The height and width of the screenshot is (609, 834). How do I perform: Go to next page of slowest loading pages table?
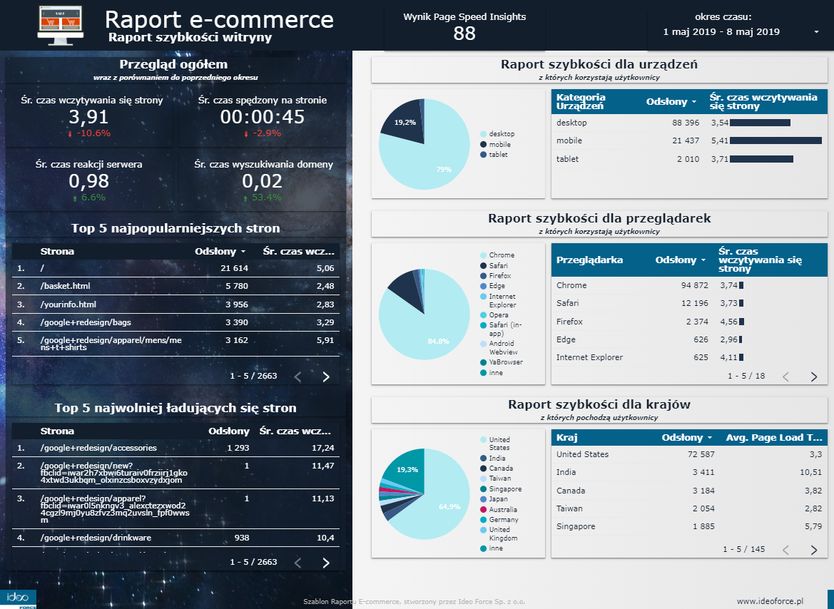(326, 562)
